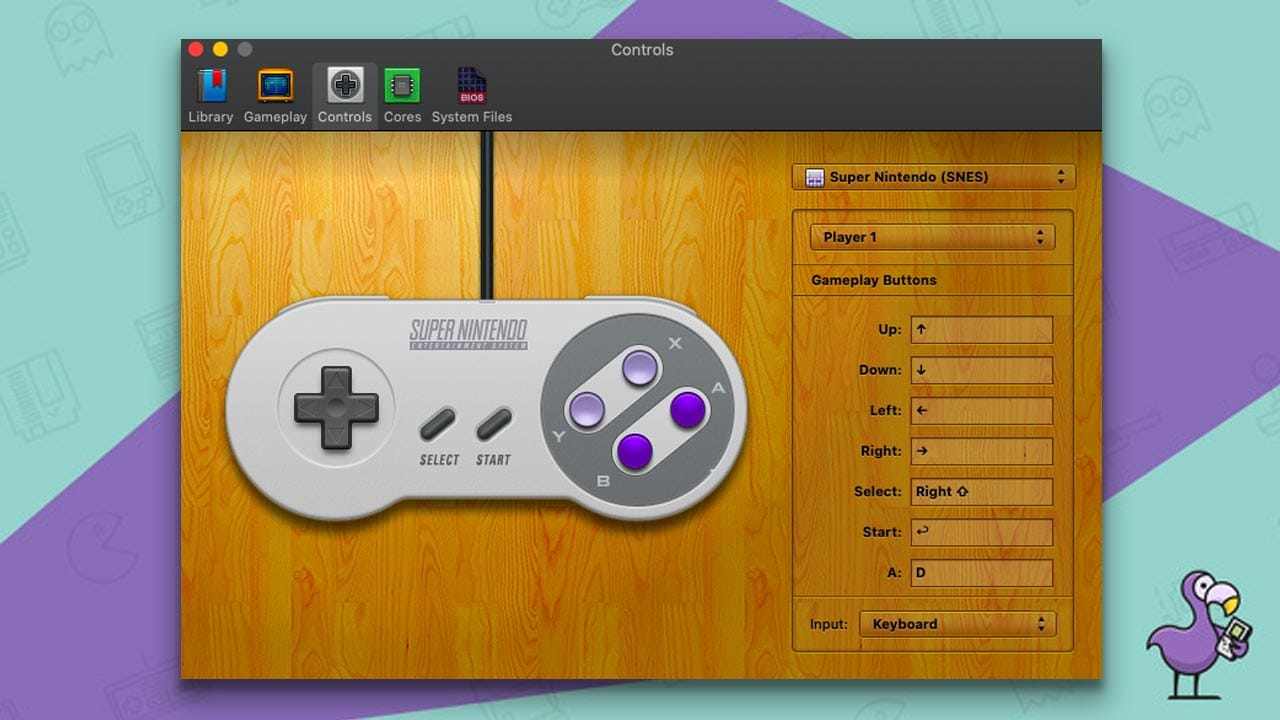Click the SELECT button on the controller

click(438, 425)
